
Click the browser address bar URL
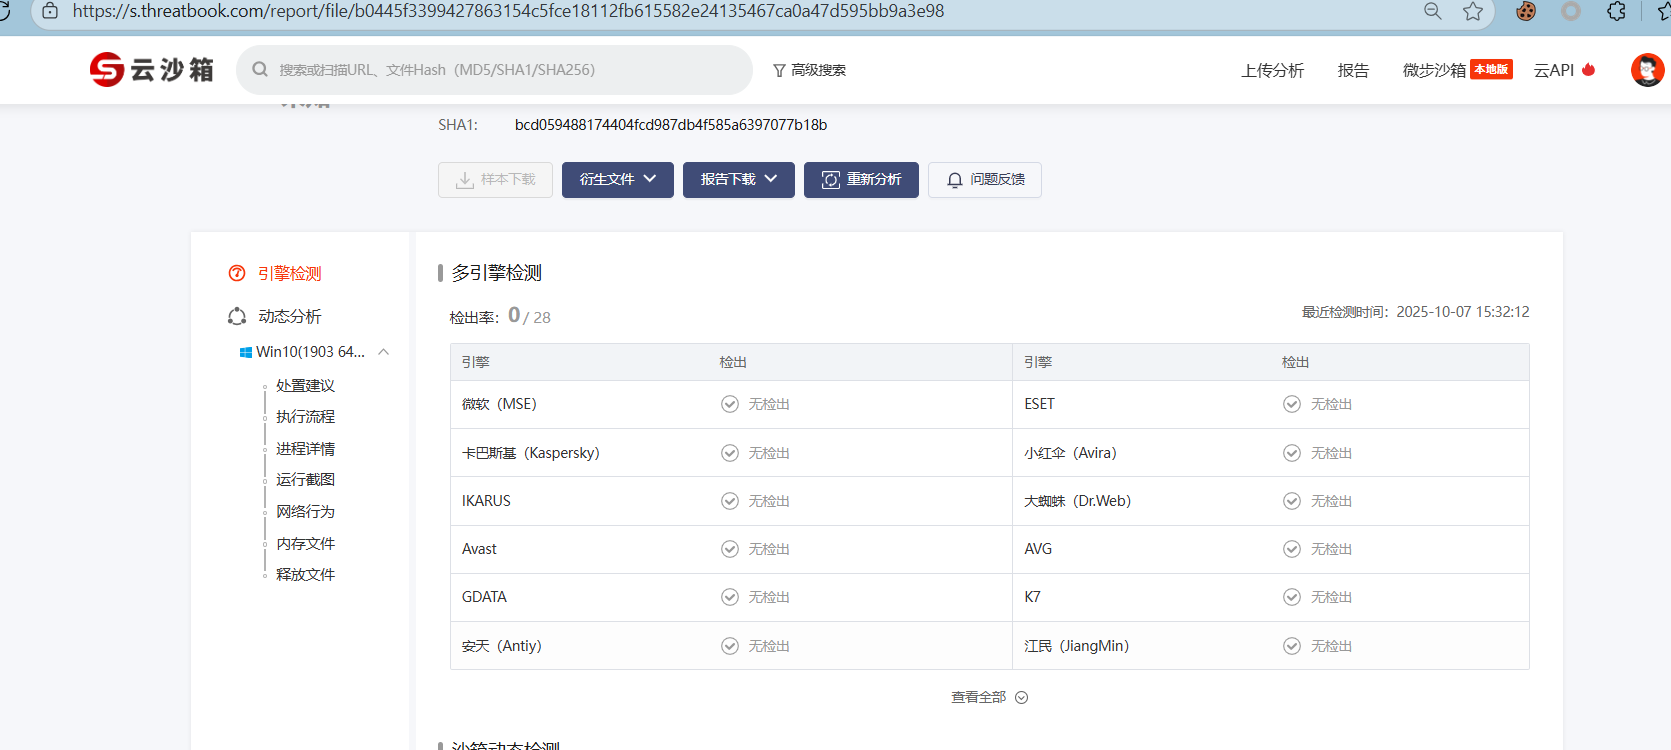[x=508, y=11]
